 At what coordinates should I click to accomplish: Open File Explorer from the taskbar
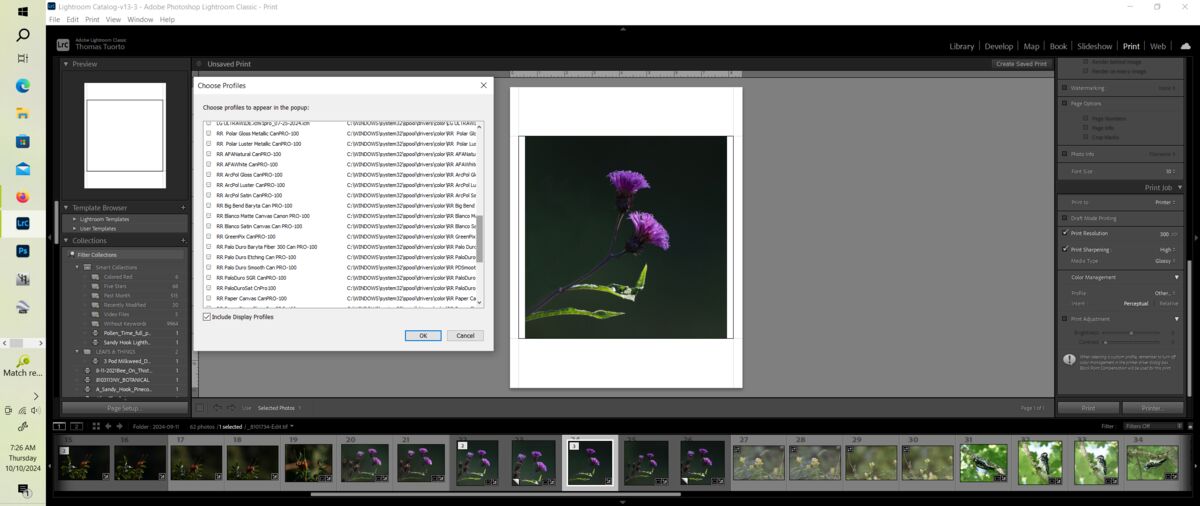(x=23, y=114)
